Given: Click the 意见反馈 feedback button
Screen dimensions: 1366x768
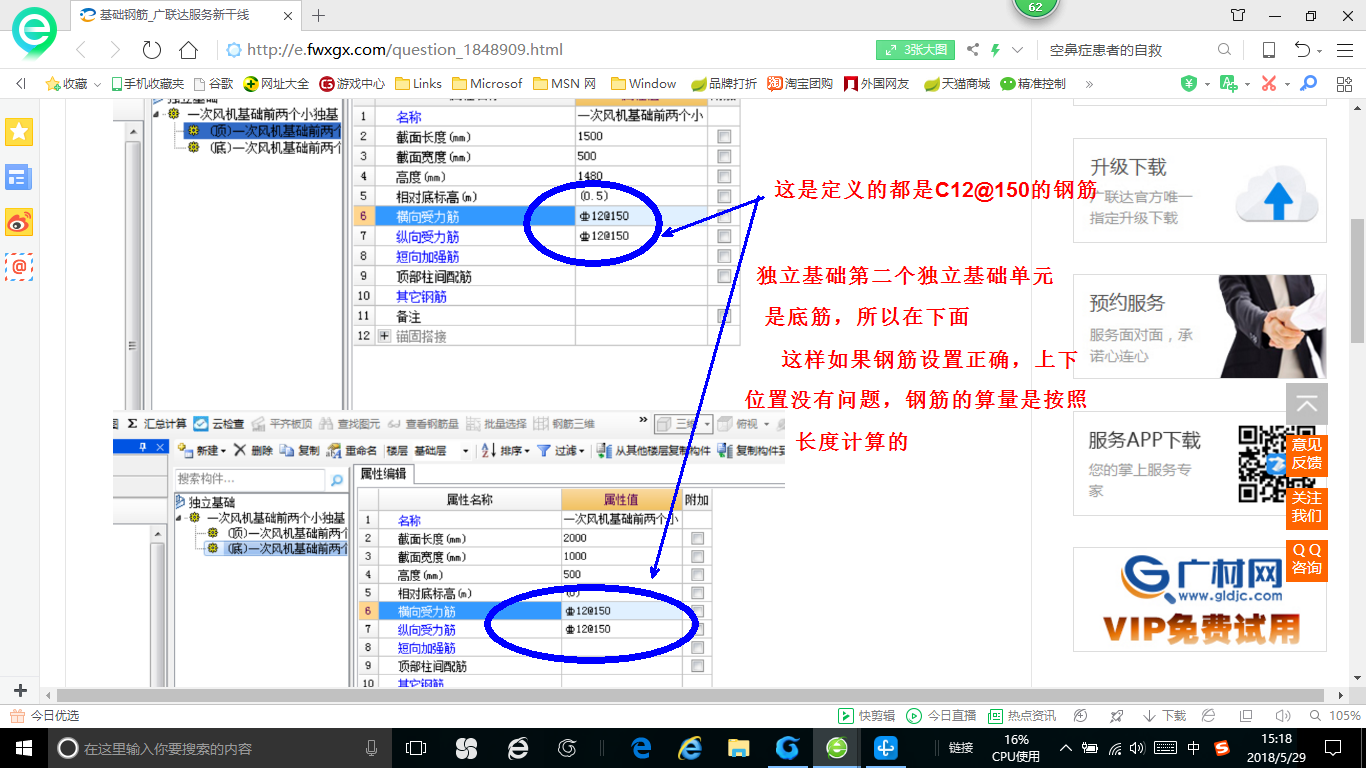Looking at the screenshot, I should pyautogui.click(x=1306, y=453).
